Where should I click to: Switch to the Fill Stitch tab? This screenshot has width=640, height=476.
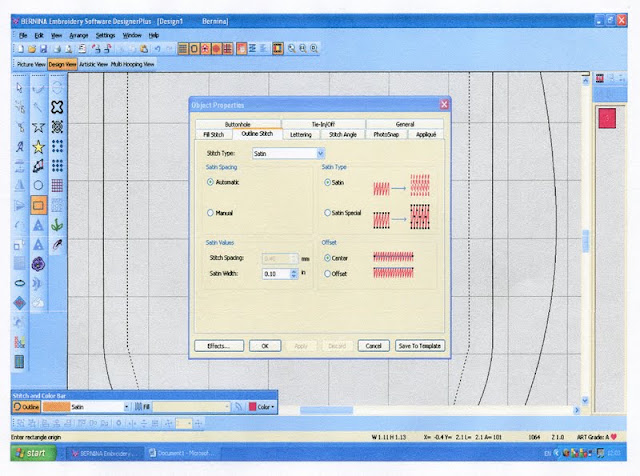tap(214, 135)
